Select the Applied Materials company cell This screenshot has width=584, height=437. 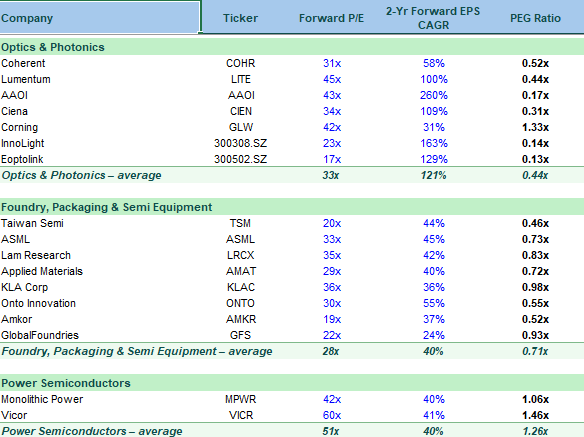pos(42,271)
